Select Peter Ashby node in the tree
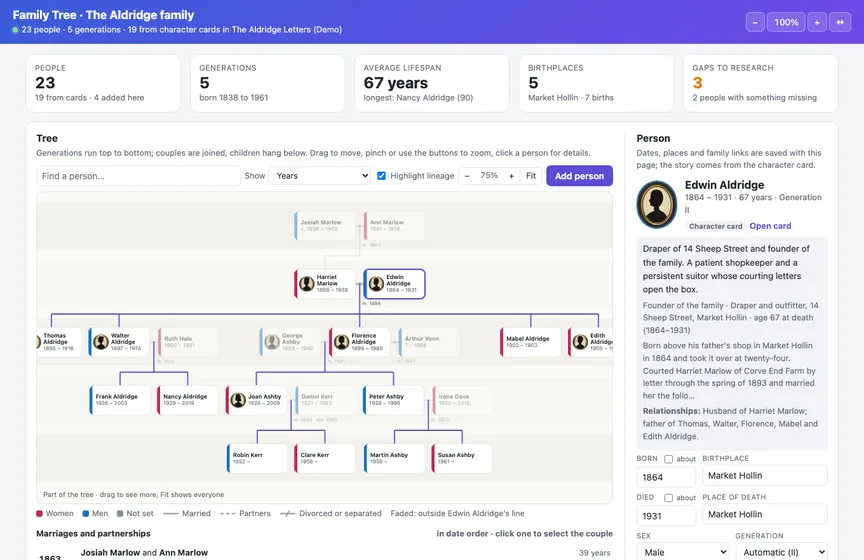The height and width of the screenshot is (560, 864). [393, 400]
